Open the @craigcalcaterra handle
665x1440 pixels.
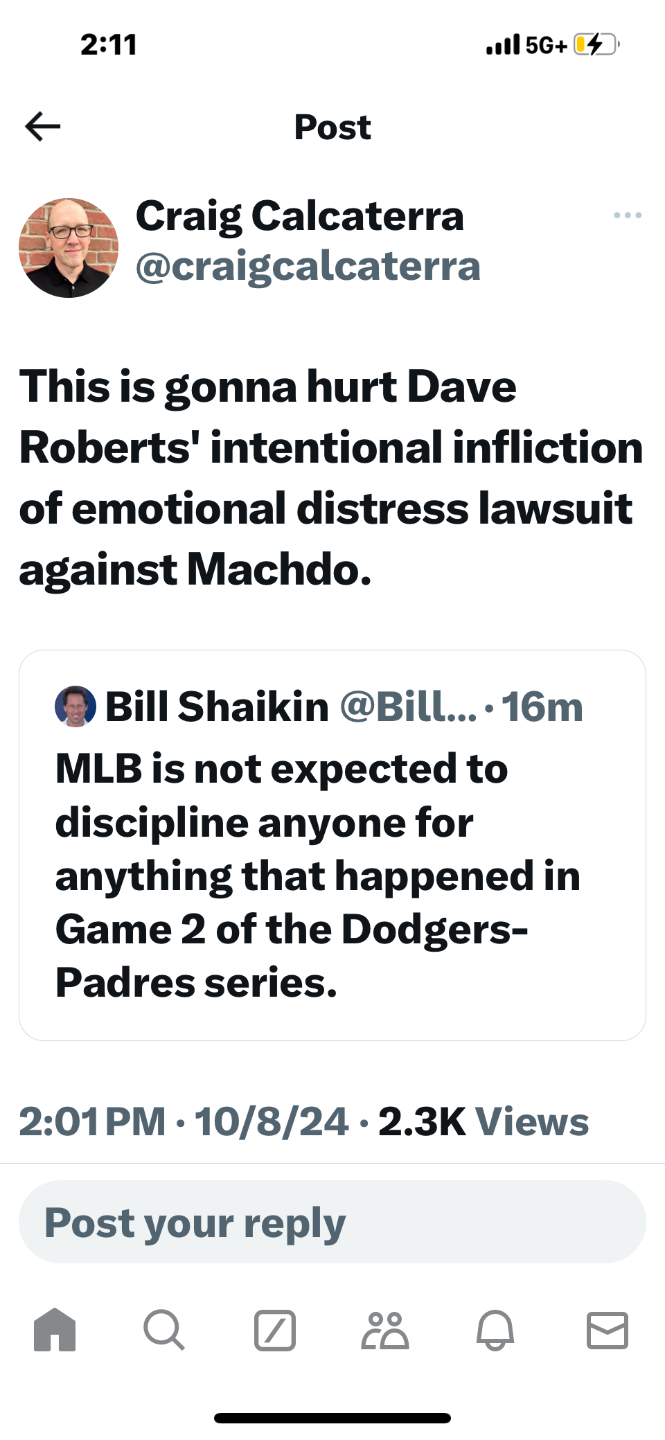pos(307,266)
